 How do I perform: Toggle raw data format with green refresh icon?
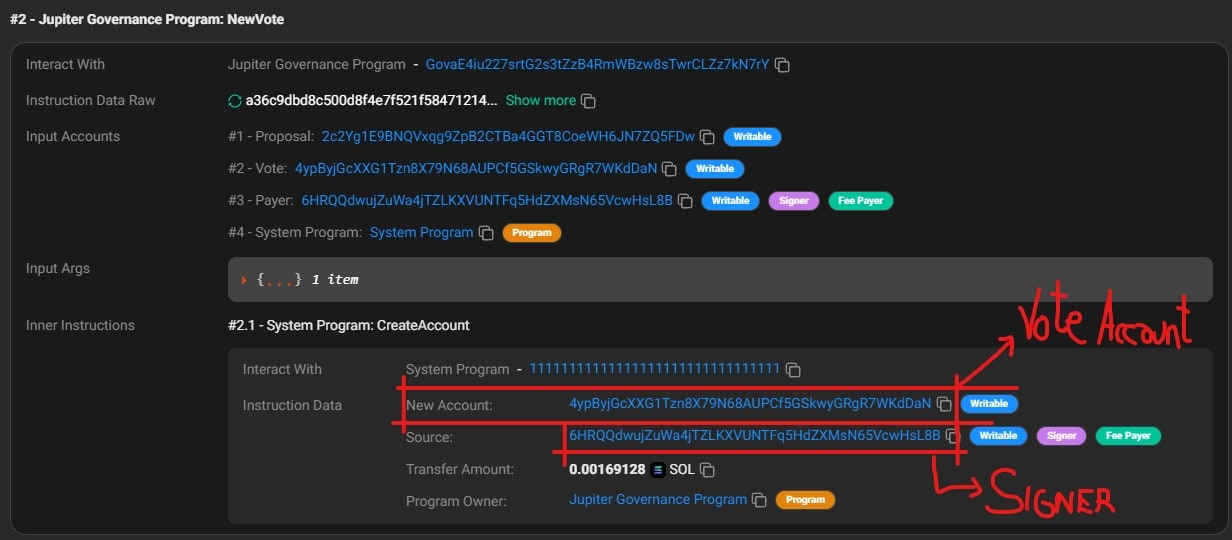[235, 101]
